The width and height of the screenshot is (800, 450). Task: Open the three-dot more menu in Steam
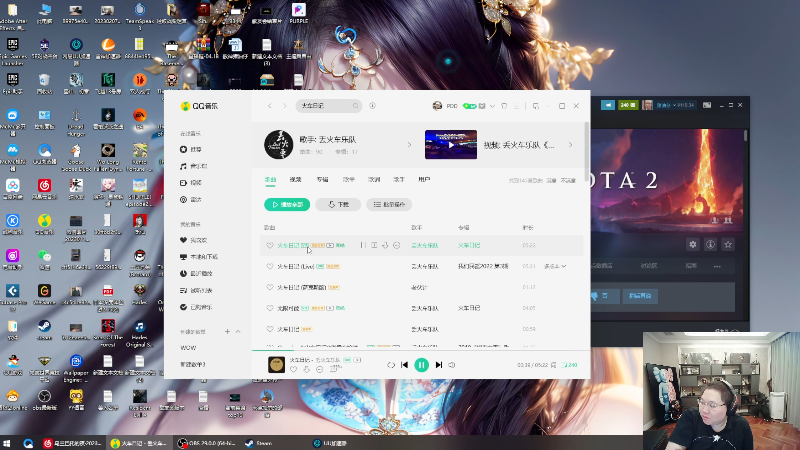717,266
